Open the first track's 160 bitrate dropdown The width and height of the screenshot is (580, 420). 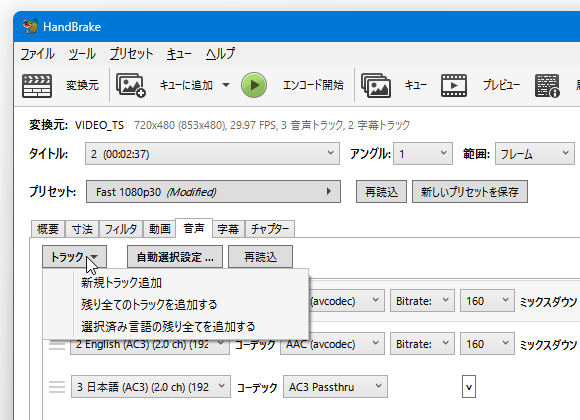point(487,301)
